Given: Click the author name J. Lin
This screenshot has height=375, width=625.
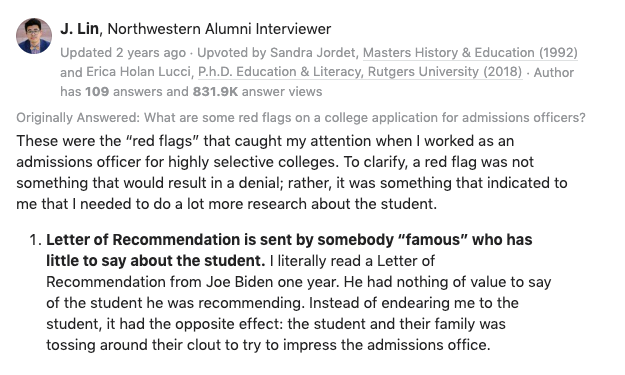Looking at the screenshot, I should pyautogui.click(x=79, y=29).
